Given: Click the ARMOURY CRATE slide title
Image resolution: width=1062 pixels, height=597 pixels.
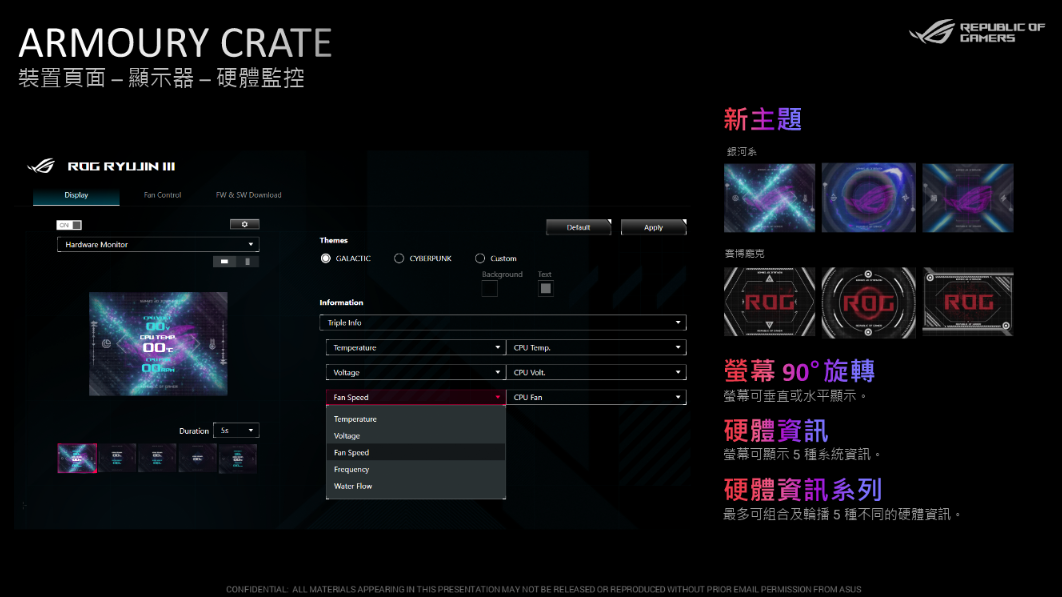Looking at the screenshot, I should pos(175,43).
